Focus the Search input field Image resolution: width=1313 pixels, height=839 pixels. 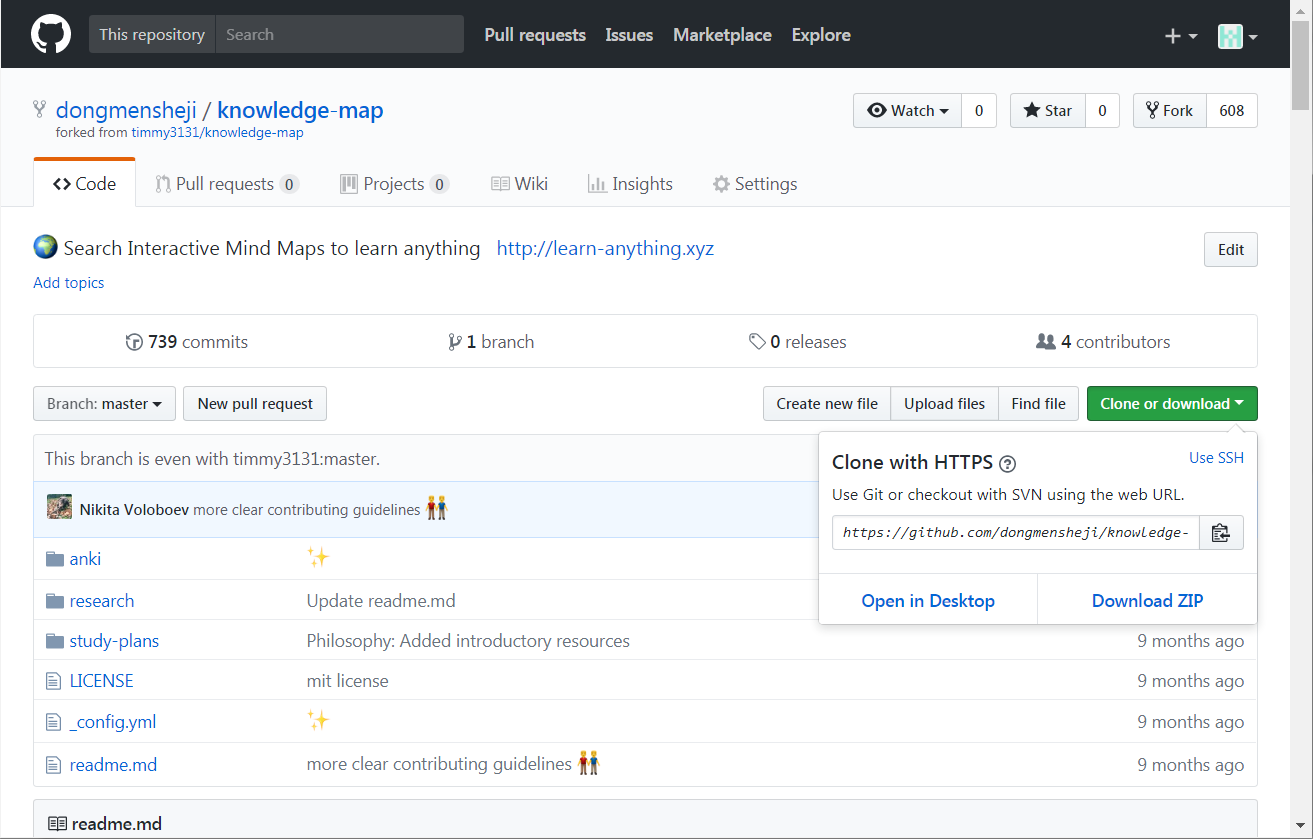(x=340, y=34)
